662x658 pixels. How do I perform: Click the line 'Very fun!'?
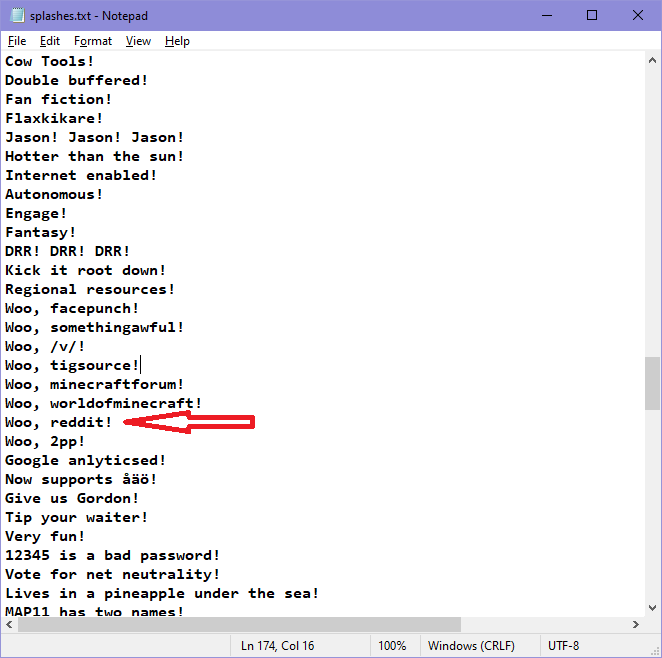point(45,537)
